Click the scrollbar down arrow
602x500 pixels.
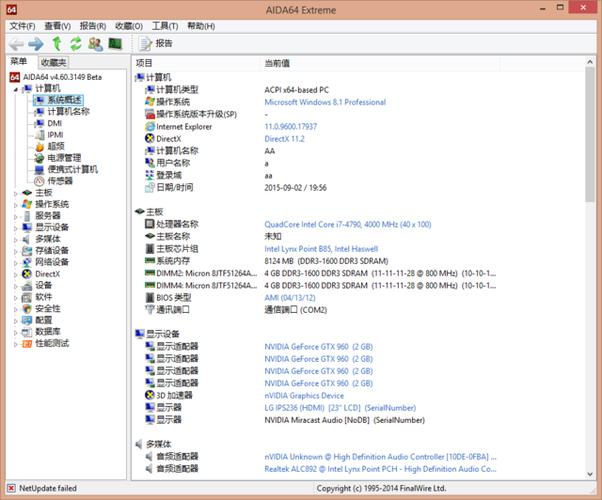click(x=590, y=474)
